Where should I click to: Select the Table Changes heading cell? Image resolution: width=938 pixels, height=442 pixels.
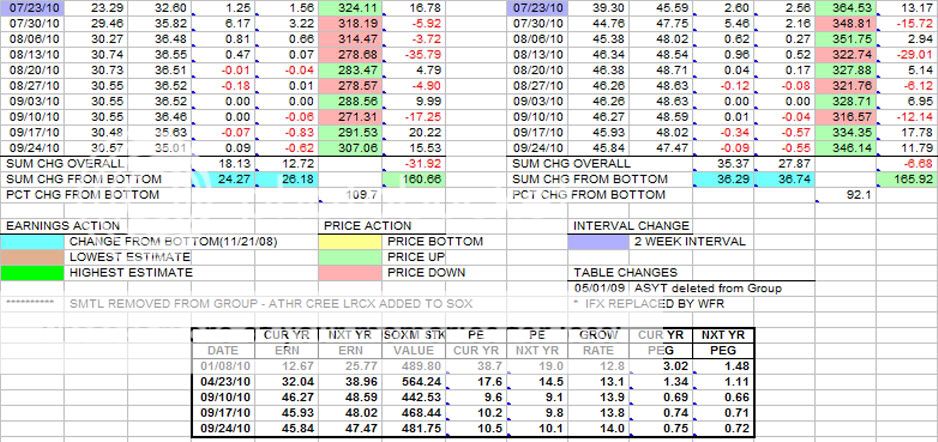625,272
